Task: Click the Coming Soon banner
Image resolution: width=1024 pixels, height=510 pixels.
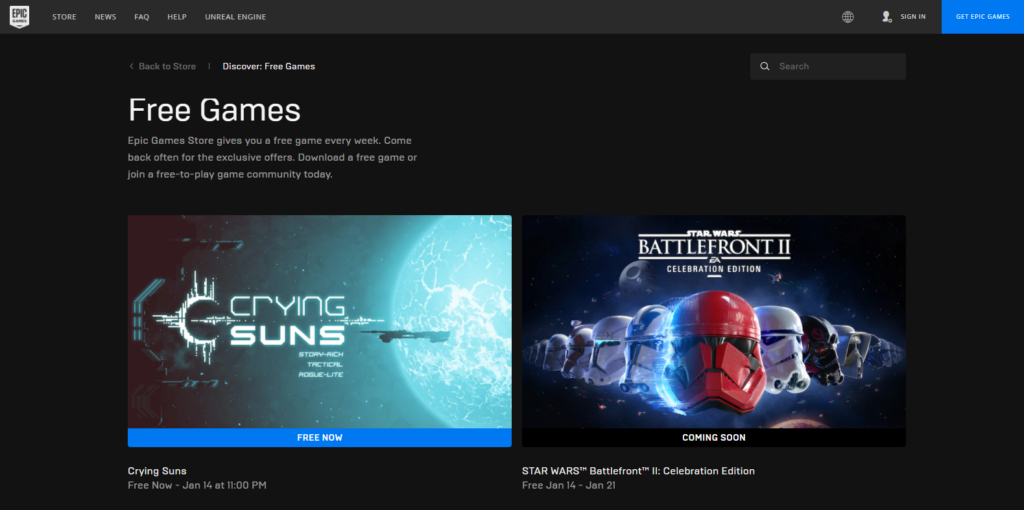Action: click(x=714, y=438)
